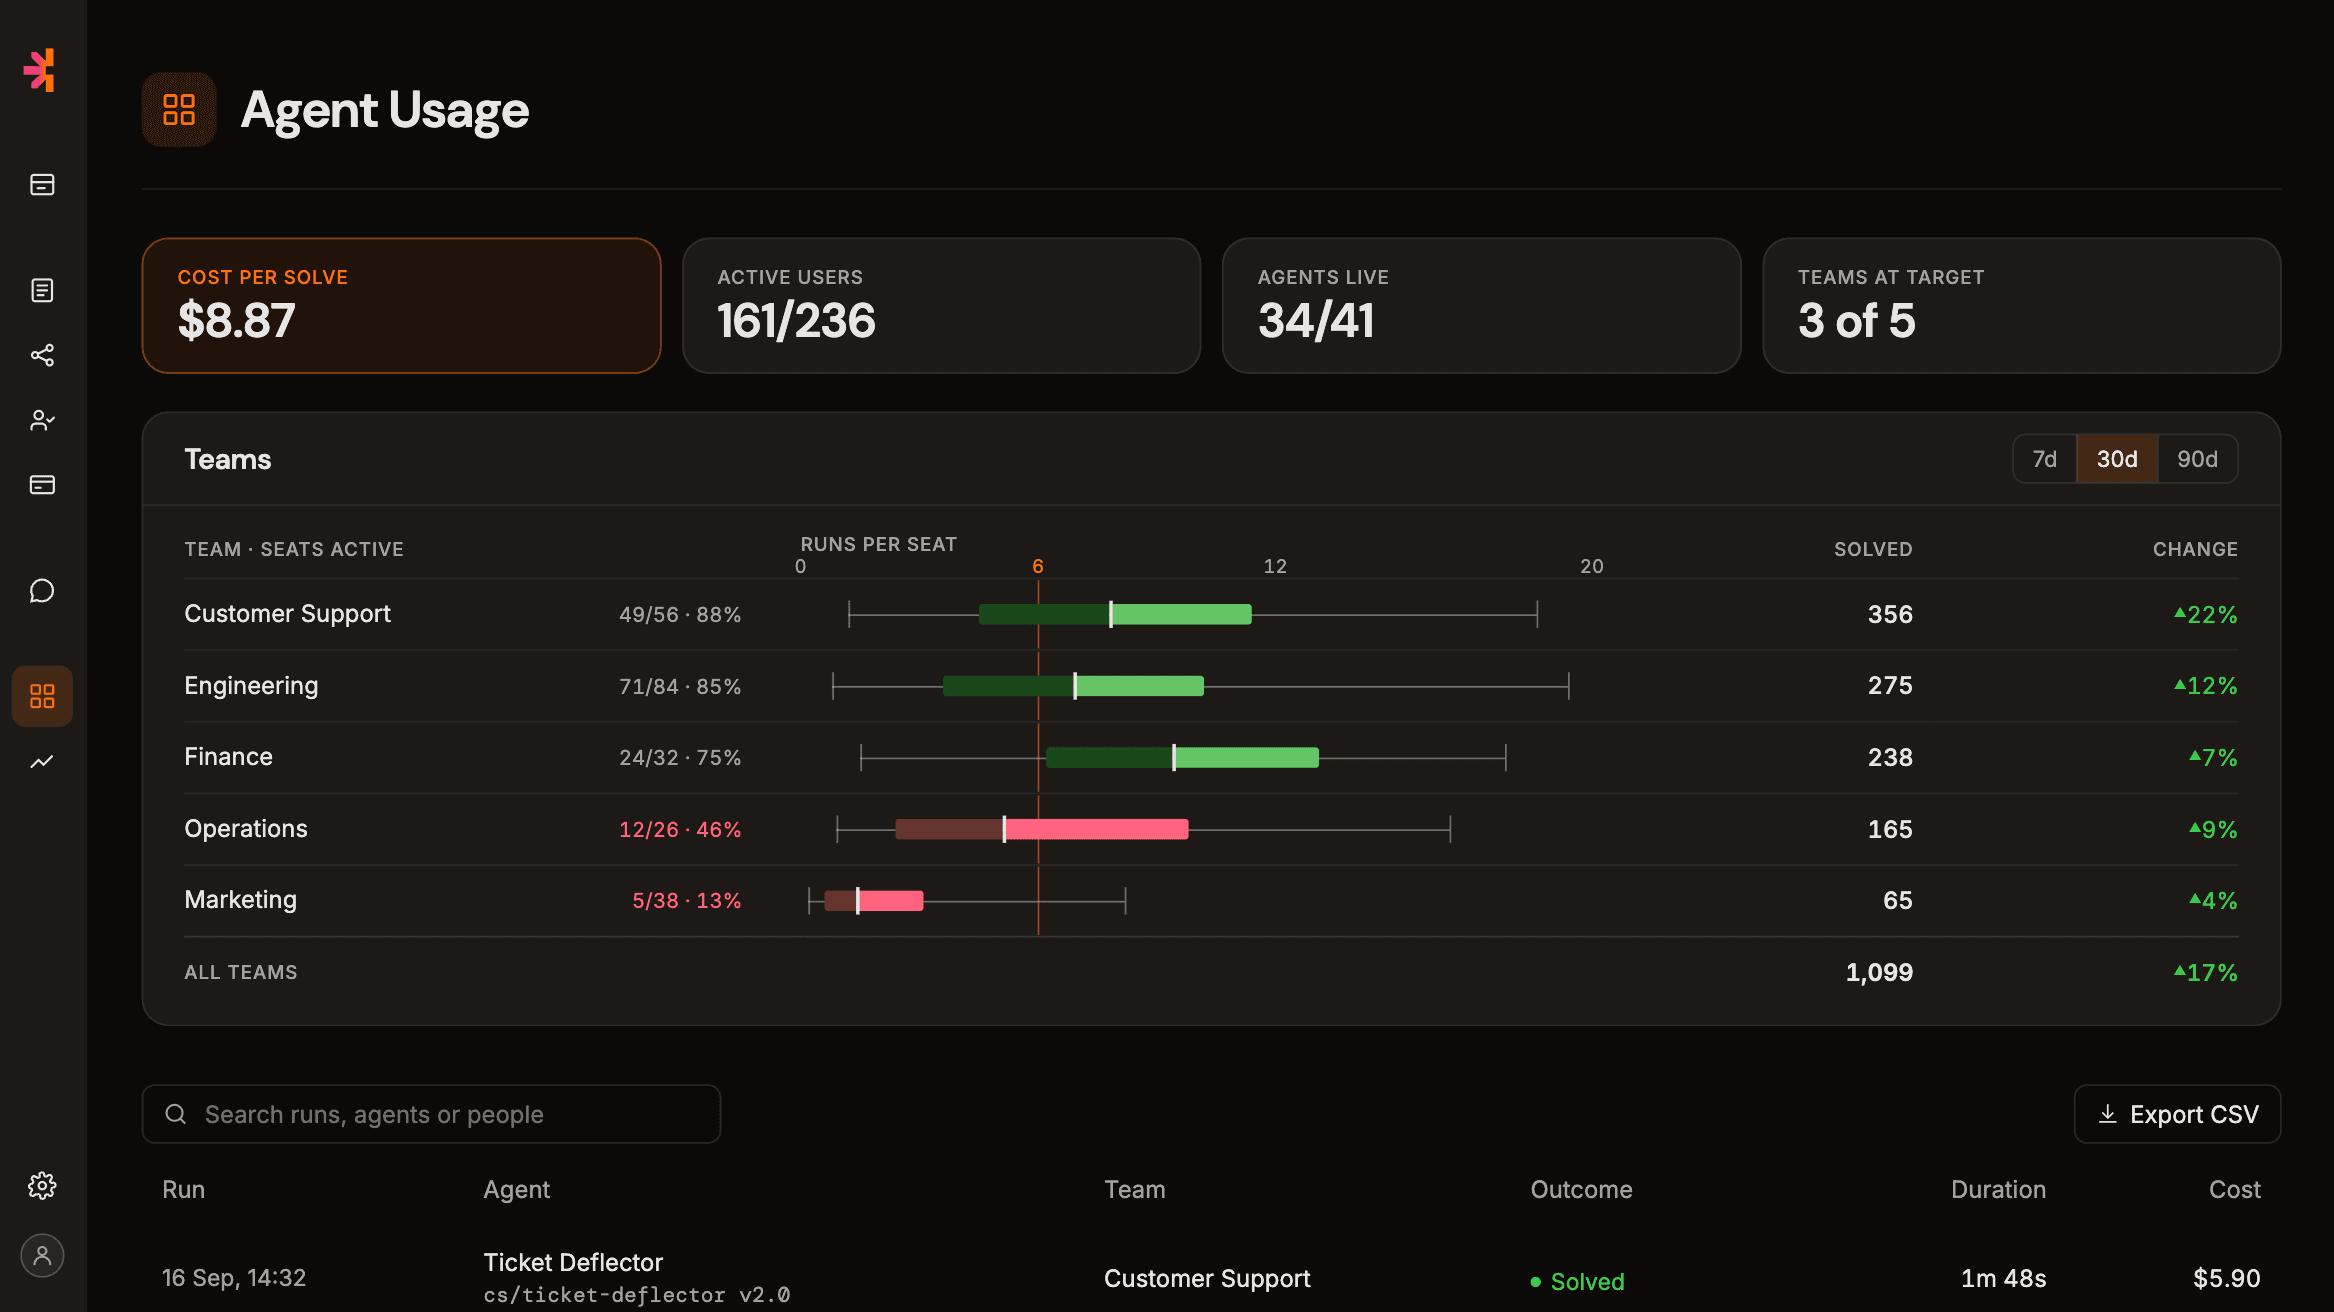Viewport: 2334px width, 1312px height.
Task: Click the Finance runs-per-seat bar
Action: 1182,758
